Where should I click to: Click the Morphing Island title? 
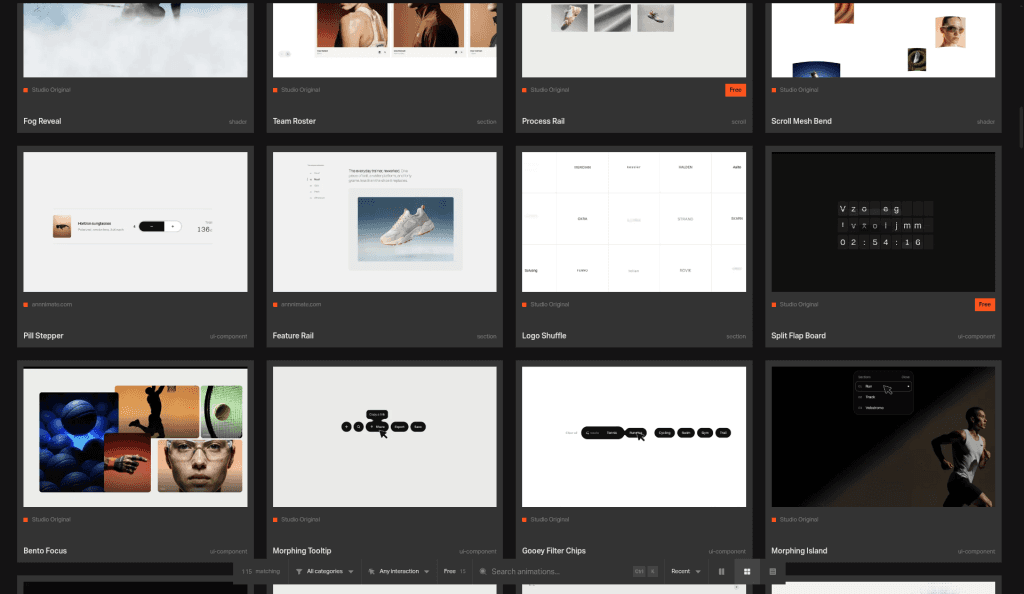(799, 551)
